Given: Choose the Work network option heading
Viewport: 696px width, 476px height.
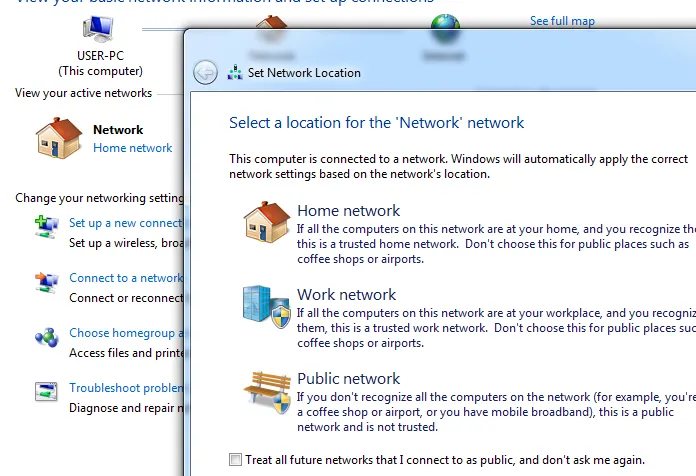Looking at the screenshot, I should 346,294.
